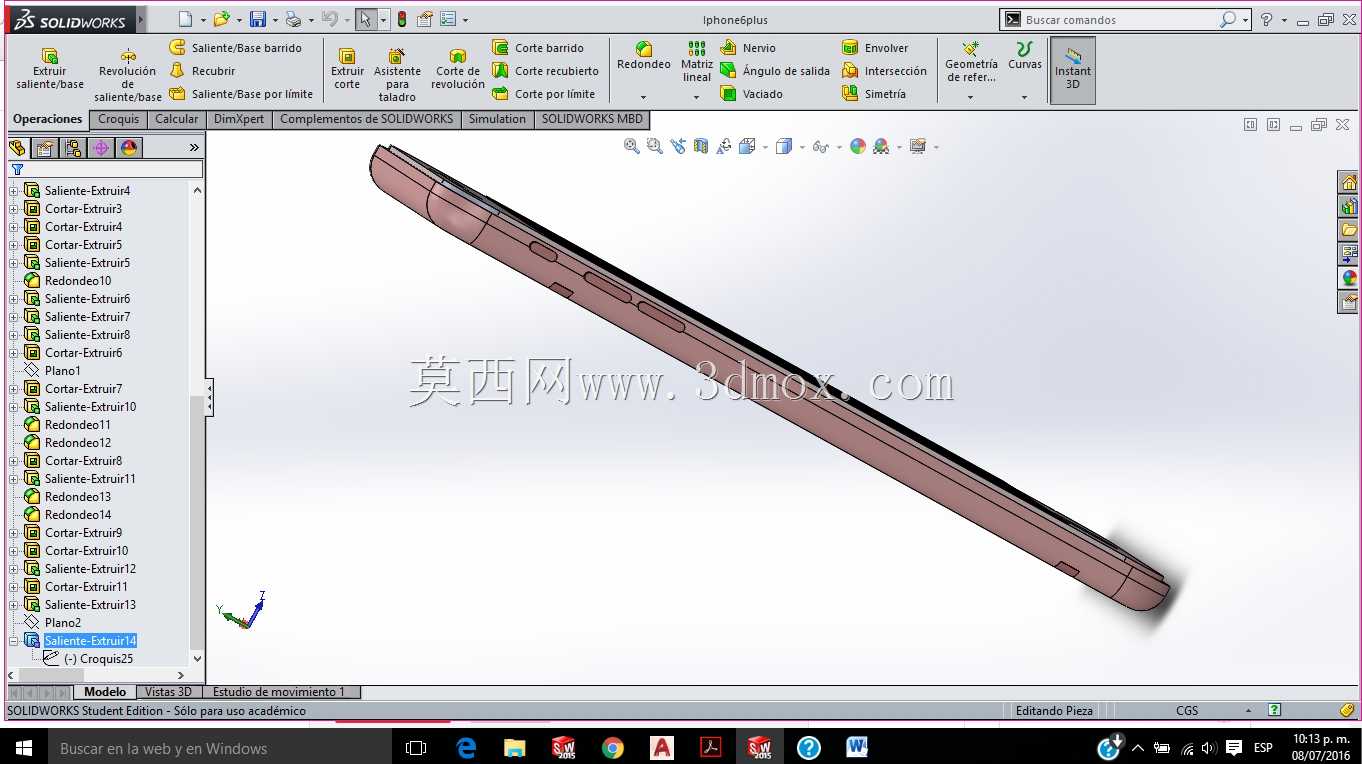The height and width of the screenshot is (764, 1362).
Task: Choose Revolución de saliente/base feature
Action: [128, 74]
